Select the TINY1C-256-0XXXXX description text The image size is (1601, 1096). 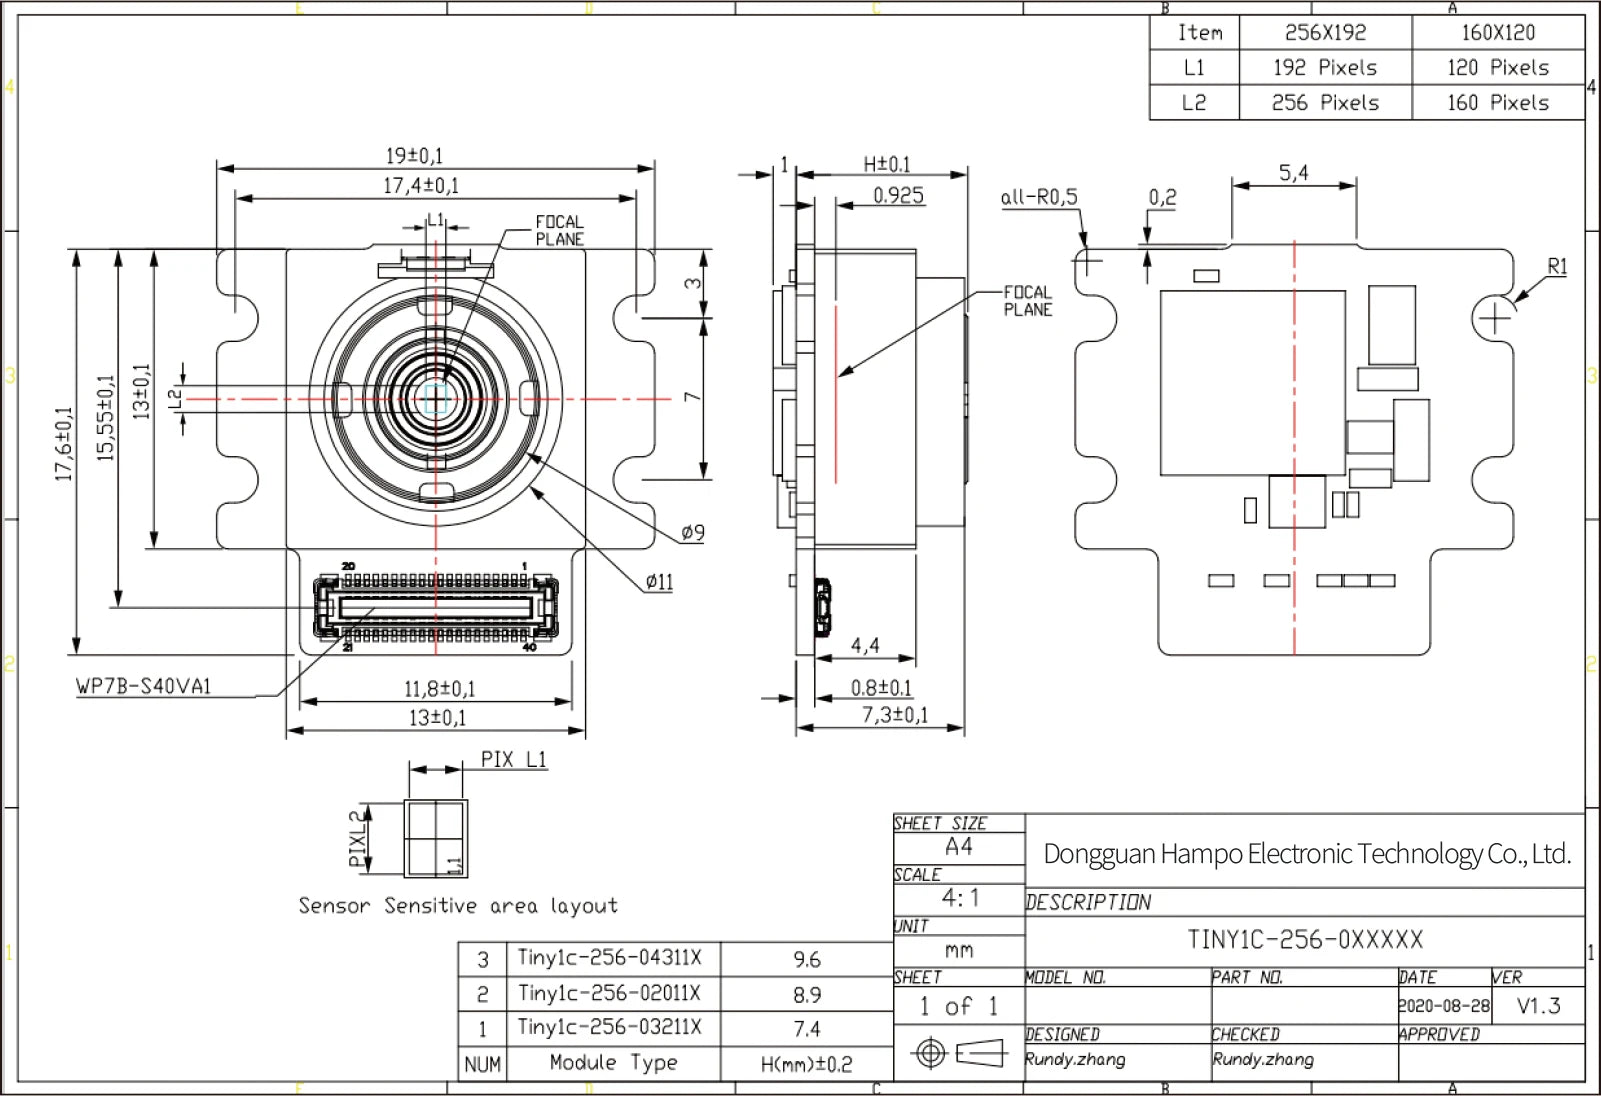1304,940
